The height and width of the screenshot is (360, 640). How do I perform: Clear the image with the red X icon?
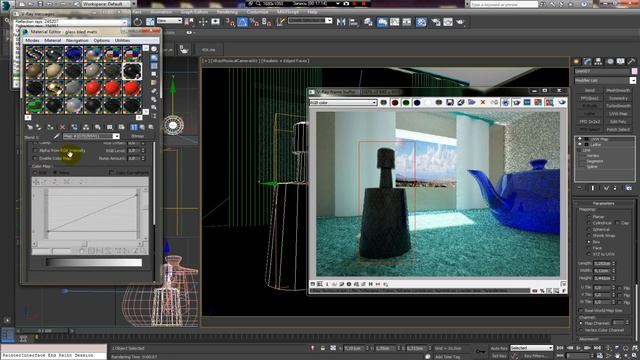(x=483, y=102)
